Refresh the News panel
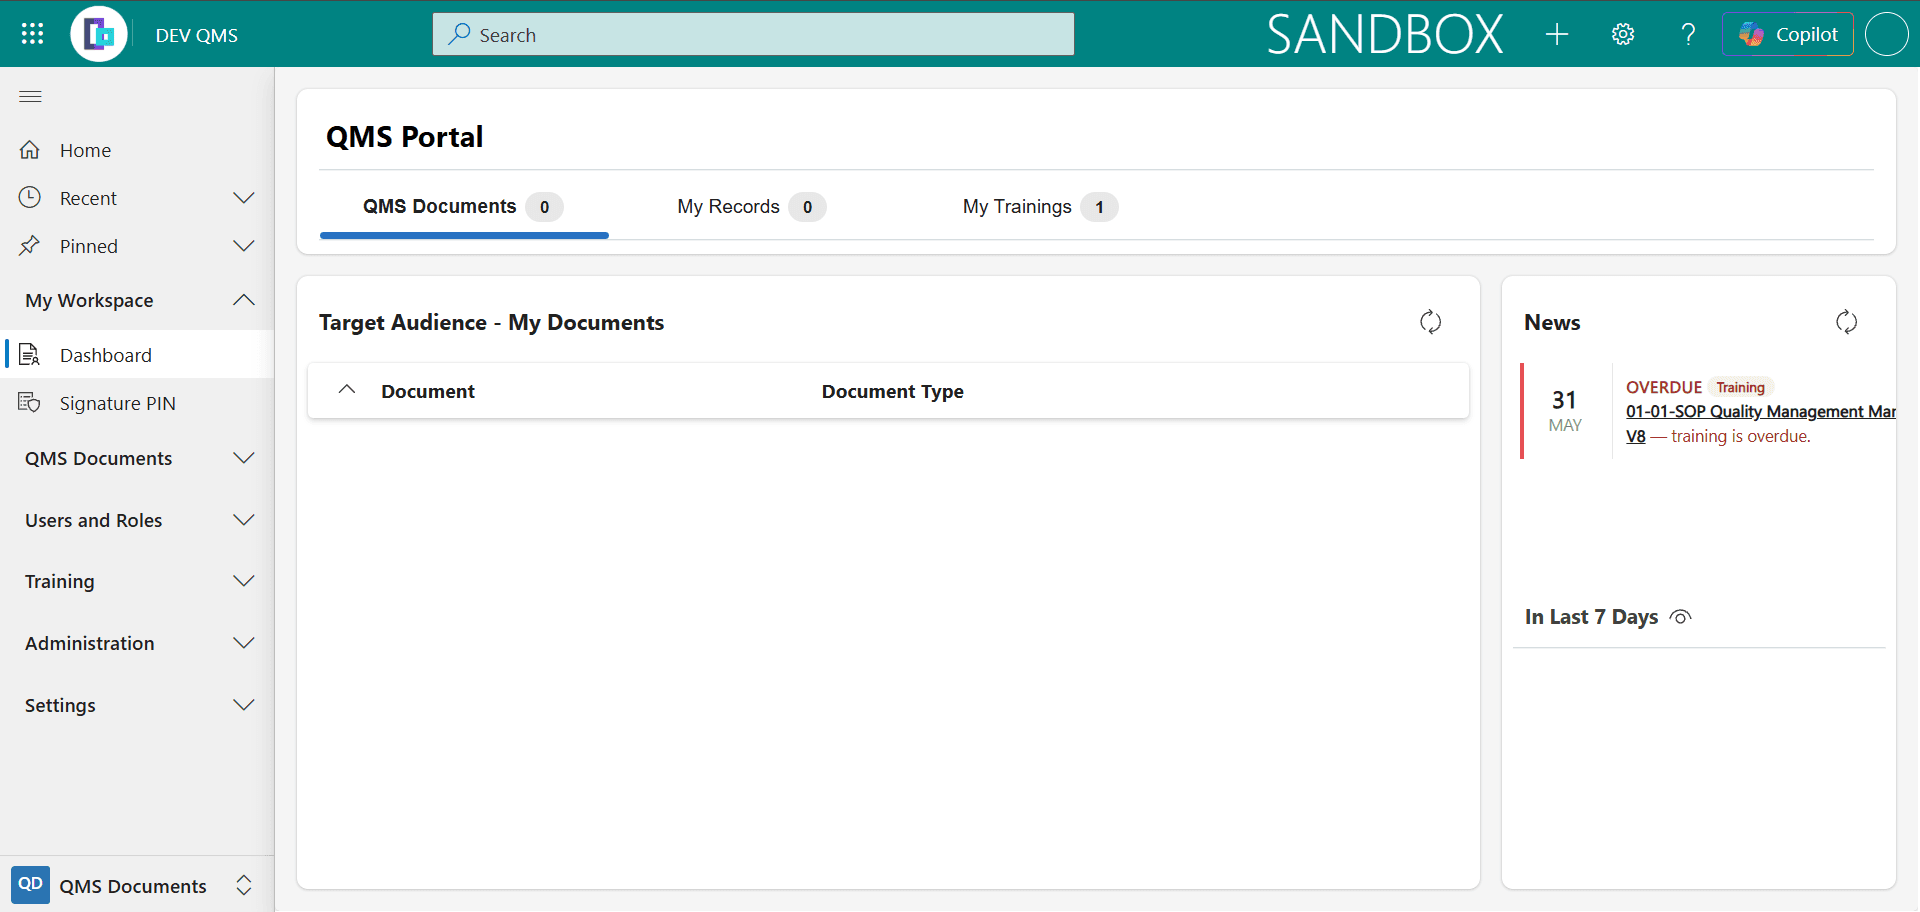This screenshot has height=912, width=1920. (x=1847, y=322)
